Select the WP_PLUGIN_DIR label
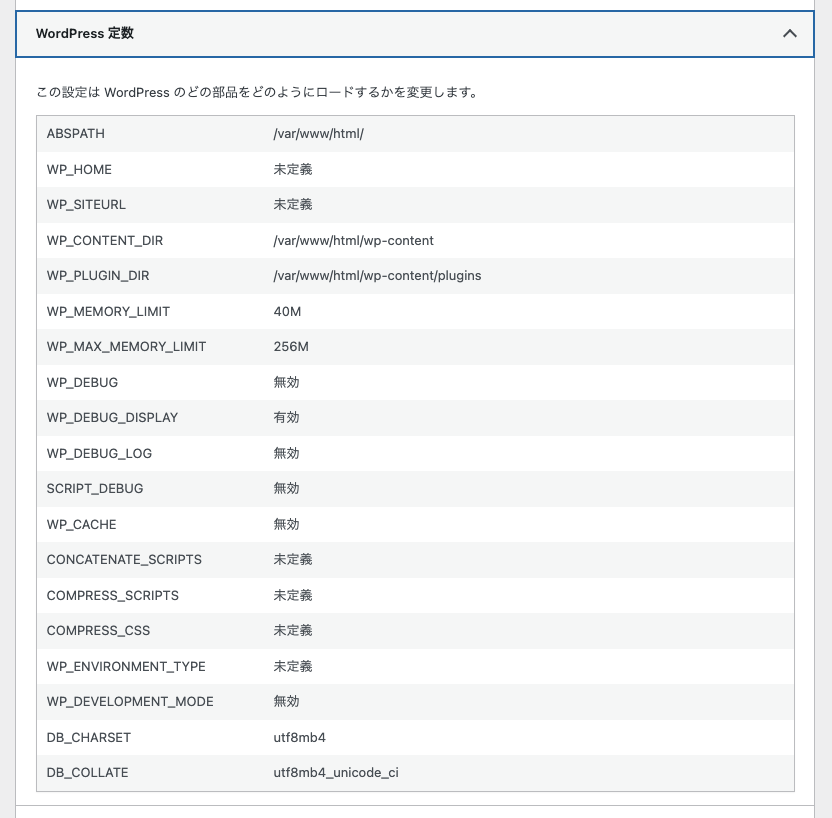832x818 pixels. click(x=98, y=276)
